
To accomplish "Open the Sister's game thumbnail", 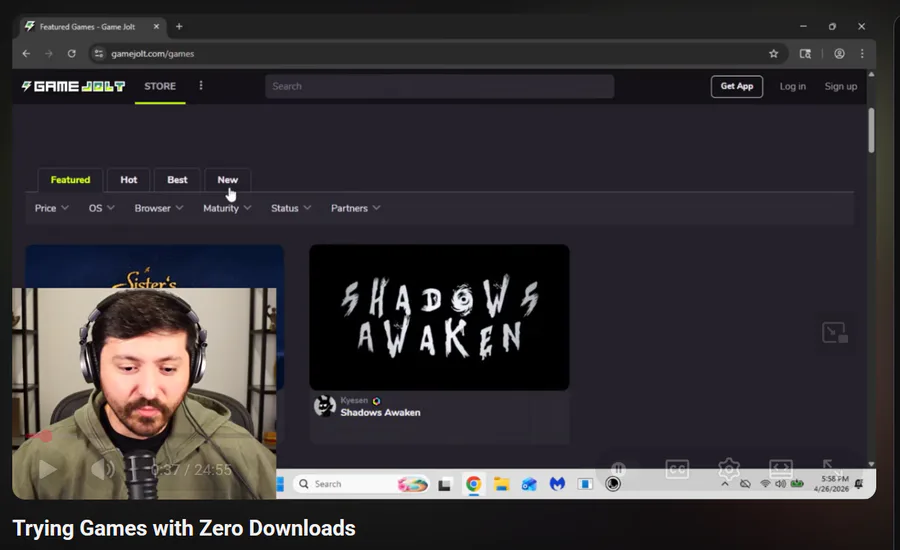I will 154,266.
